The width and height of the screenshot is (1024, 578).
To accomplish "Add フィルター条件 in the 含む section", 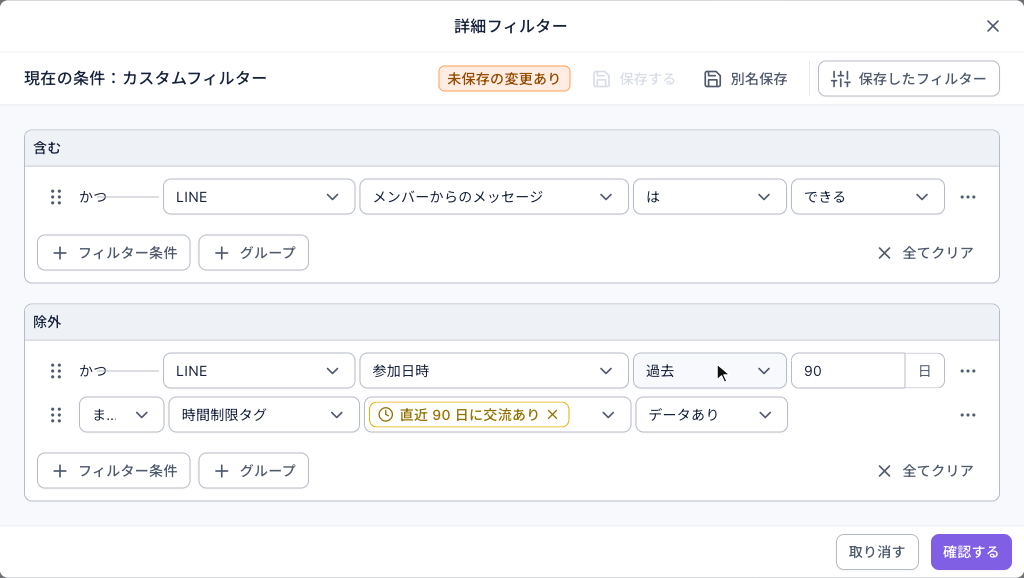I will (x=114, y=253).
